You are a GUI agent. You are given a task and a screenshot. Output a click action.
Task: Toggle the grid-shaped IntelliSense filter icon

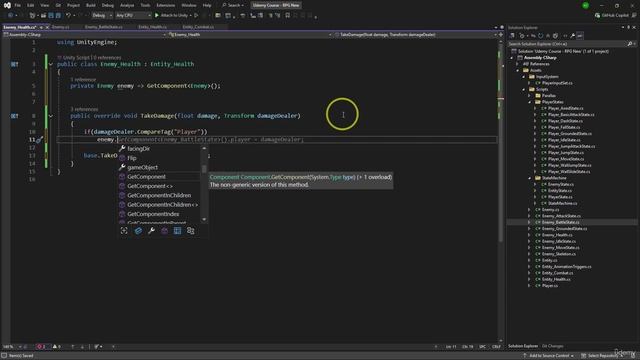pyautogui.click(x=178, y=231)
